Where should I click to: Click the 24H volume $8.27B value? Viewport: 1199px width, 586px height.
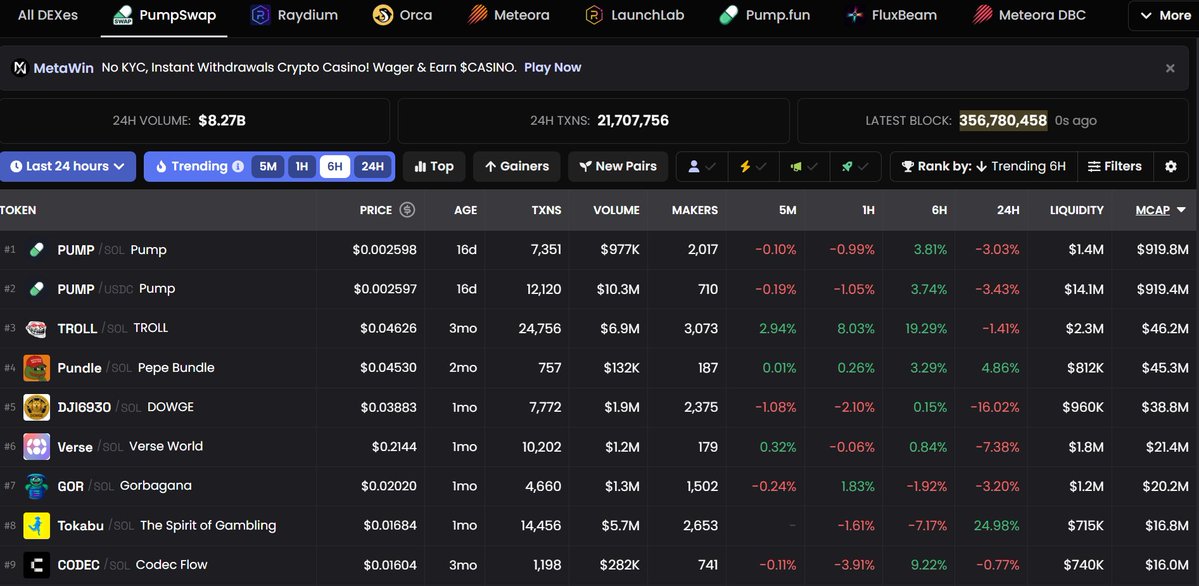point(222,120)
